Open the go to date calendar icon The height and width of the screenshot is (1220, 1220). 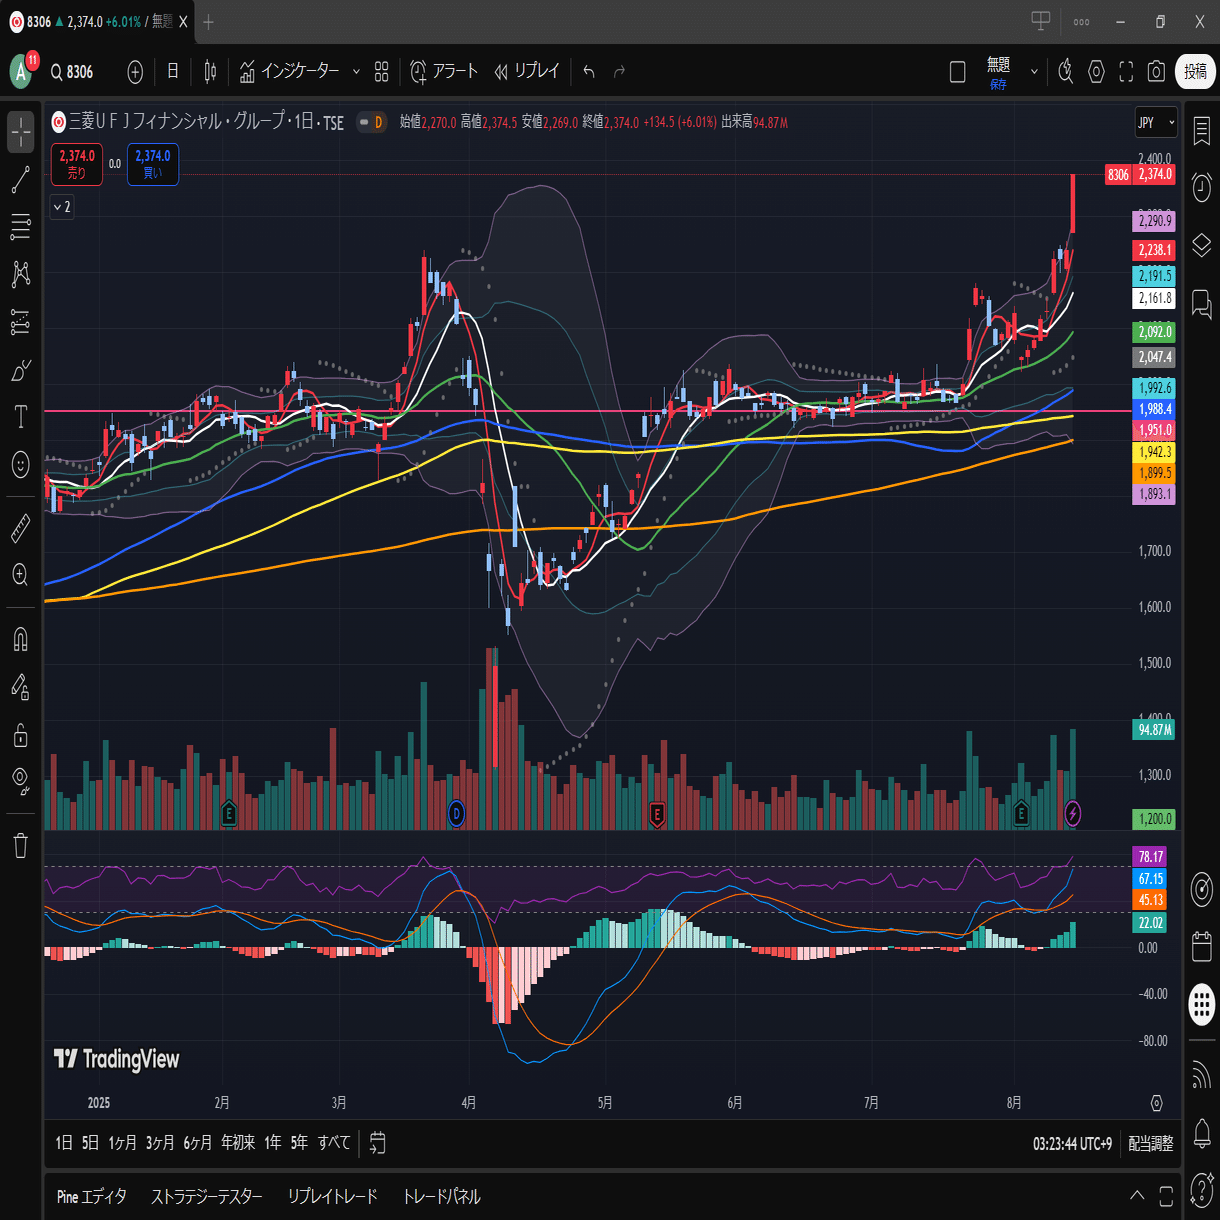378,1142
